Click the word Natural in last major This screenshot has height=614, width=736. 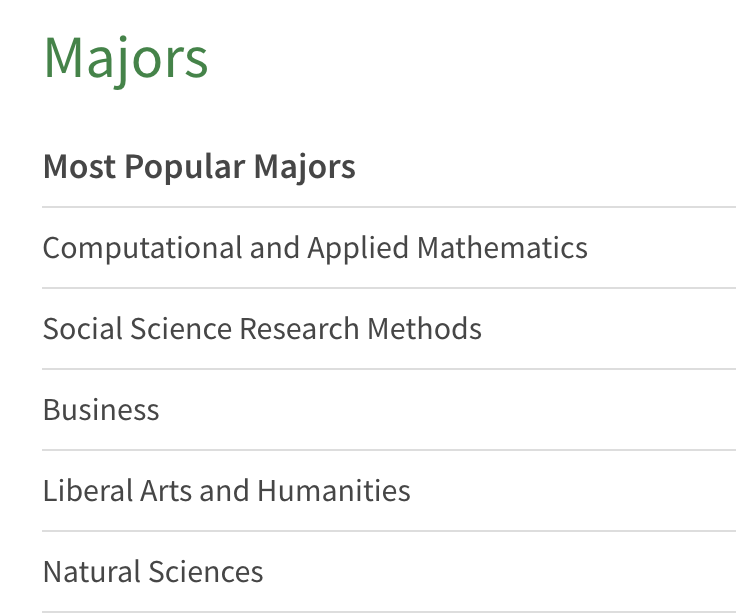92,571
